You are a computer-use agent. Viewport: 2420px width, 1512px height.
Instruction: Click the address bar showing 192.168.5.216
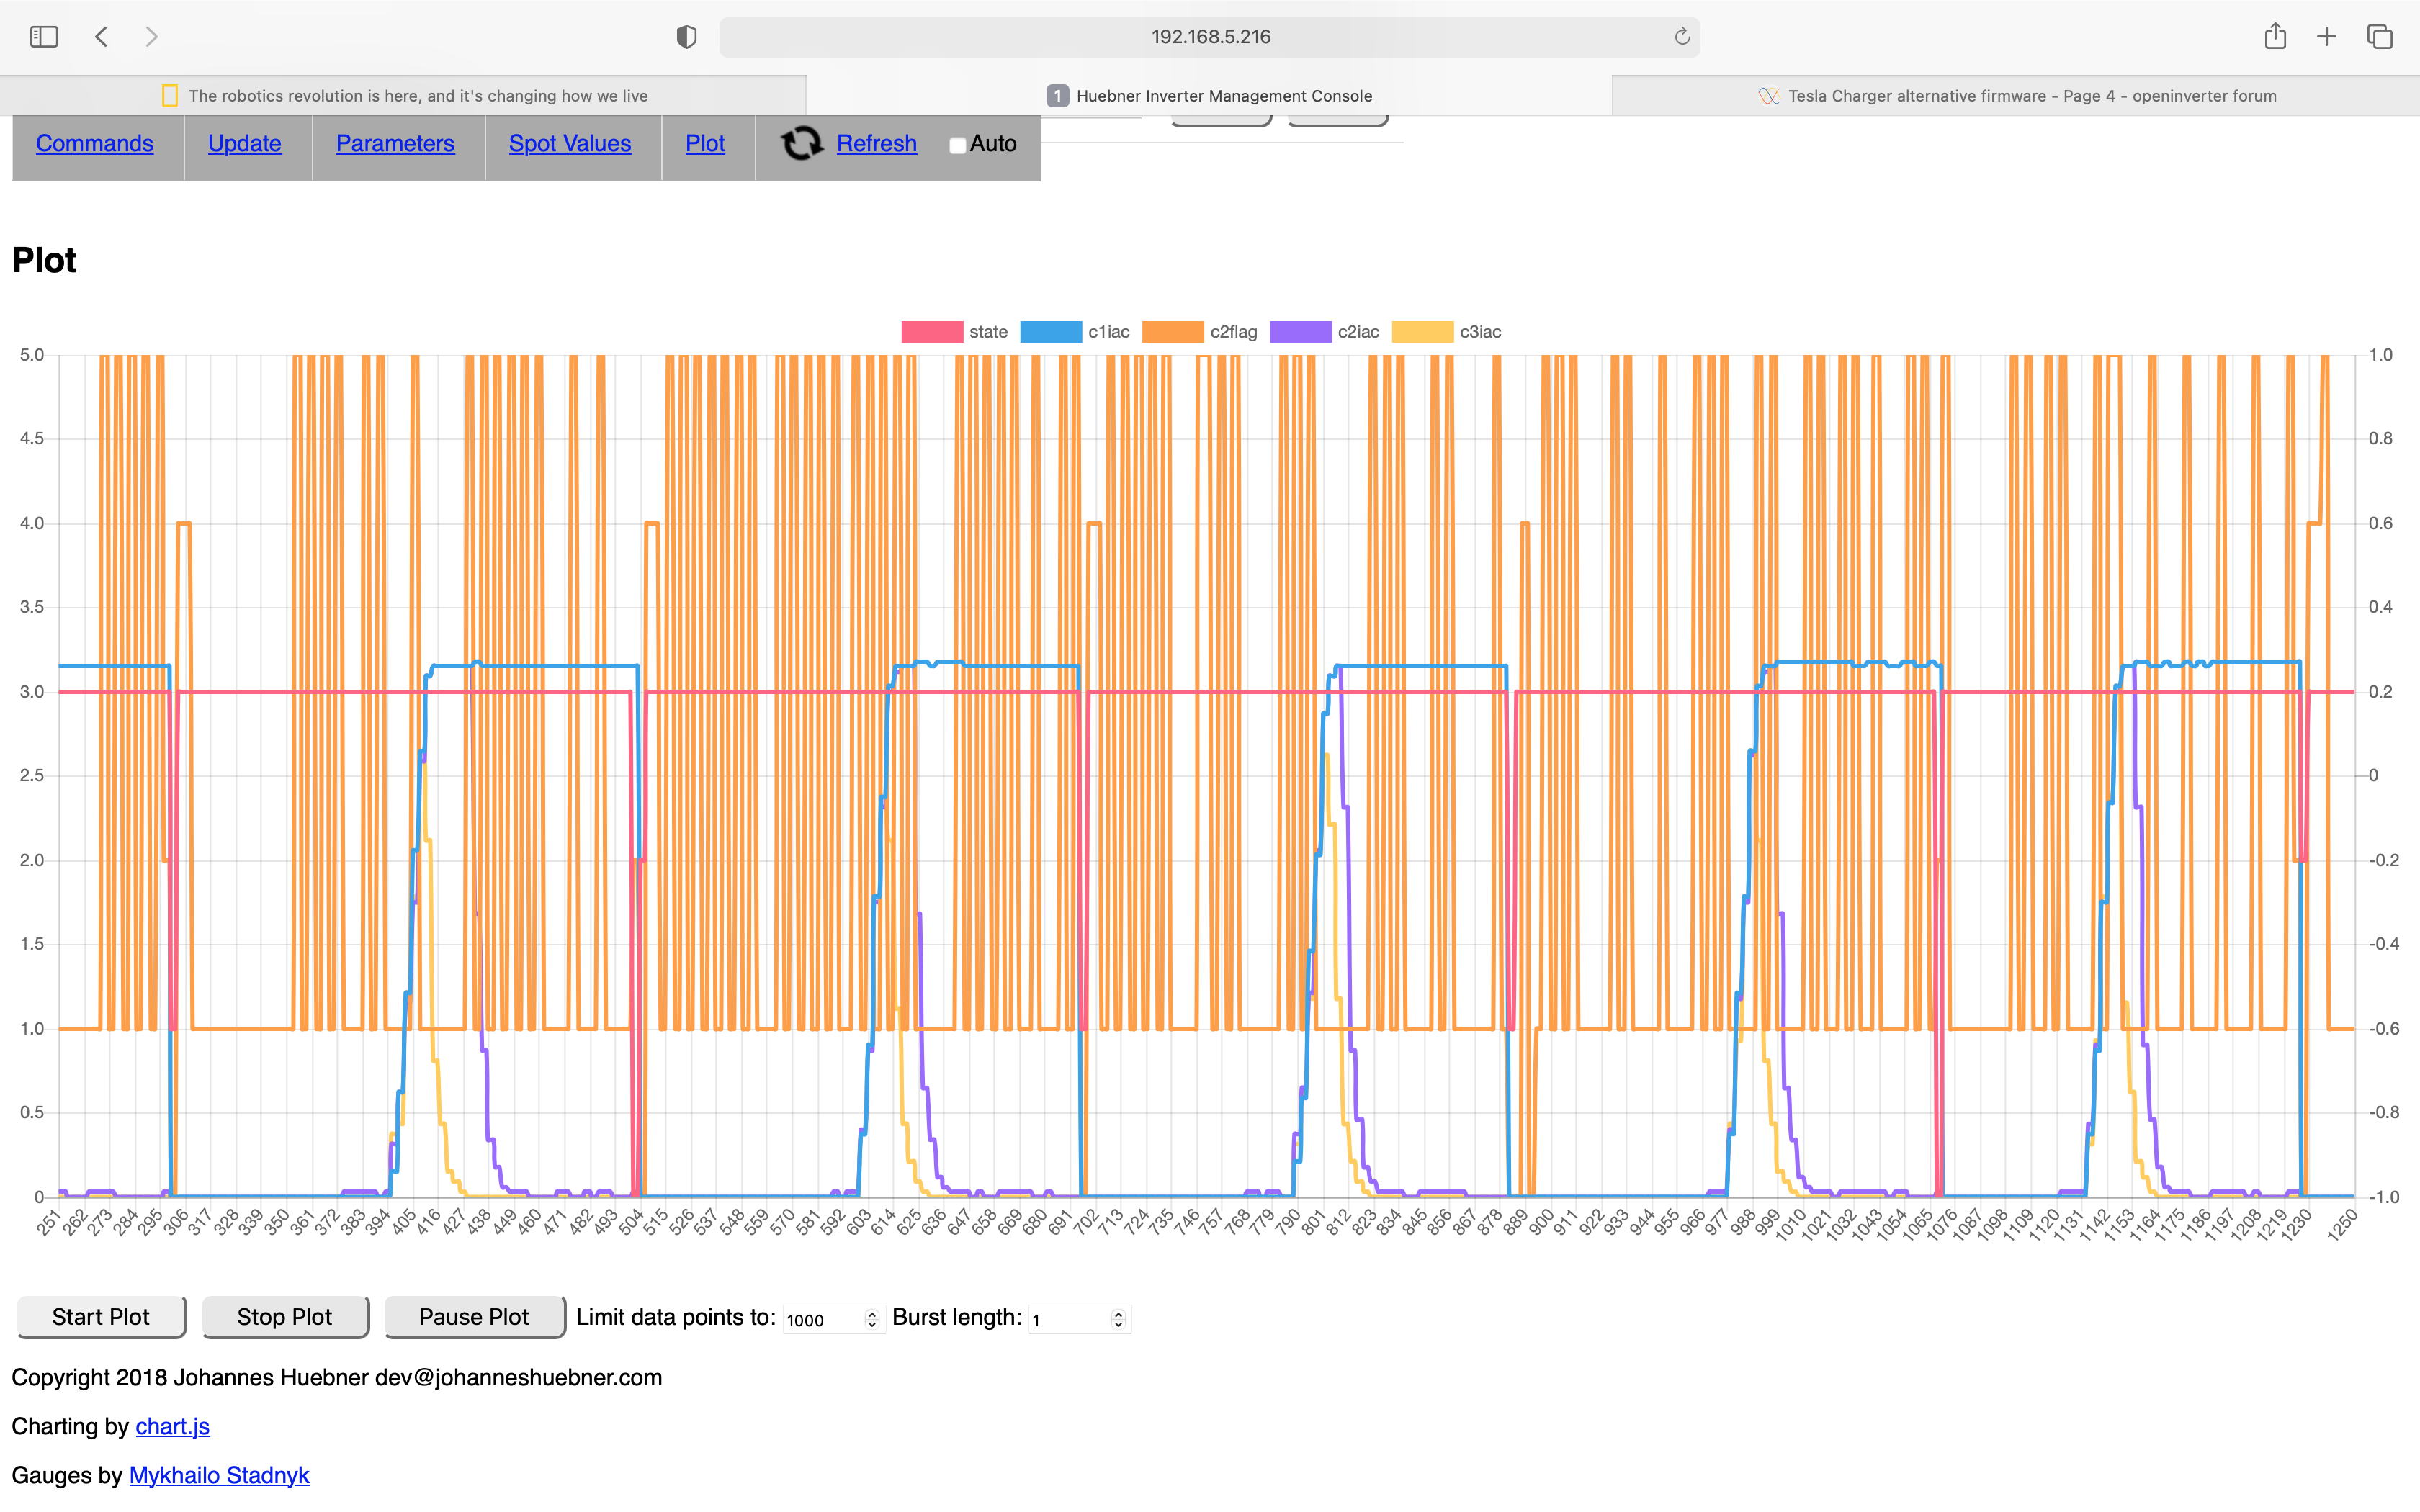(x=1210, y=37)
